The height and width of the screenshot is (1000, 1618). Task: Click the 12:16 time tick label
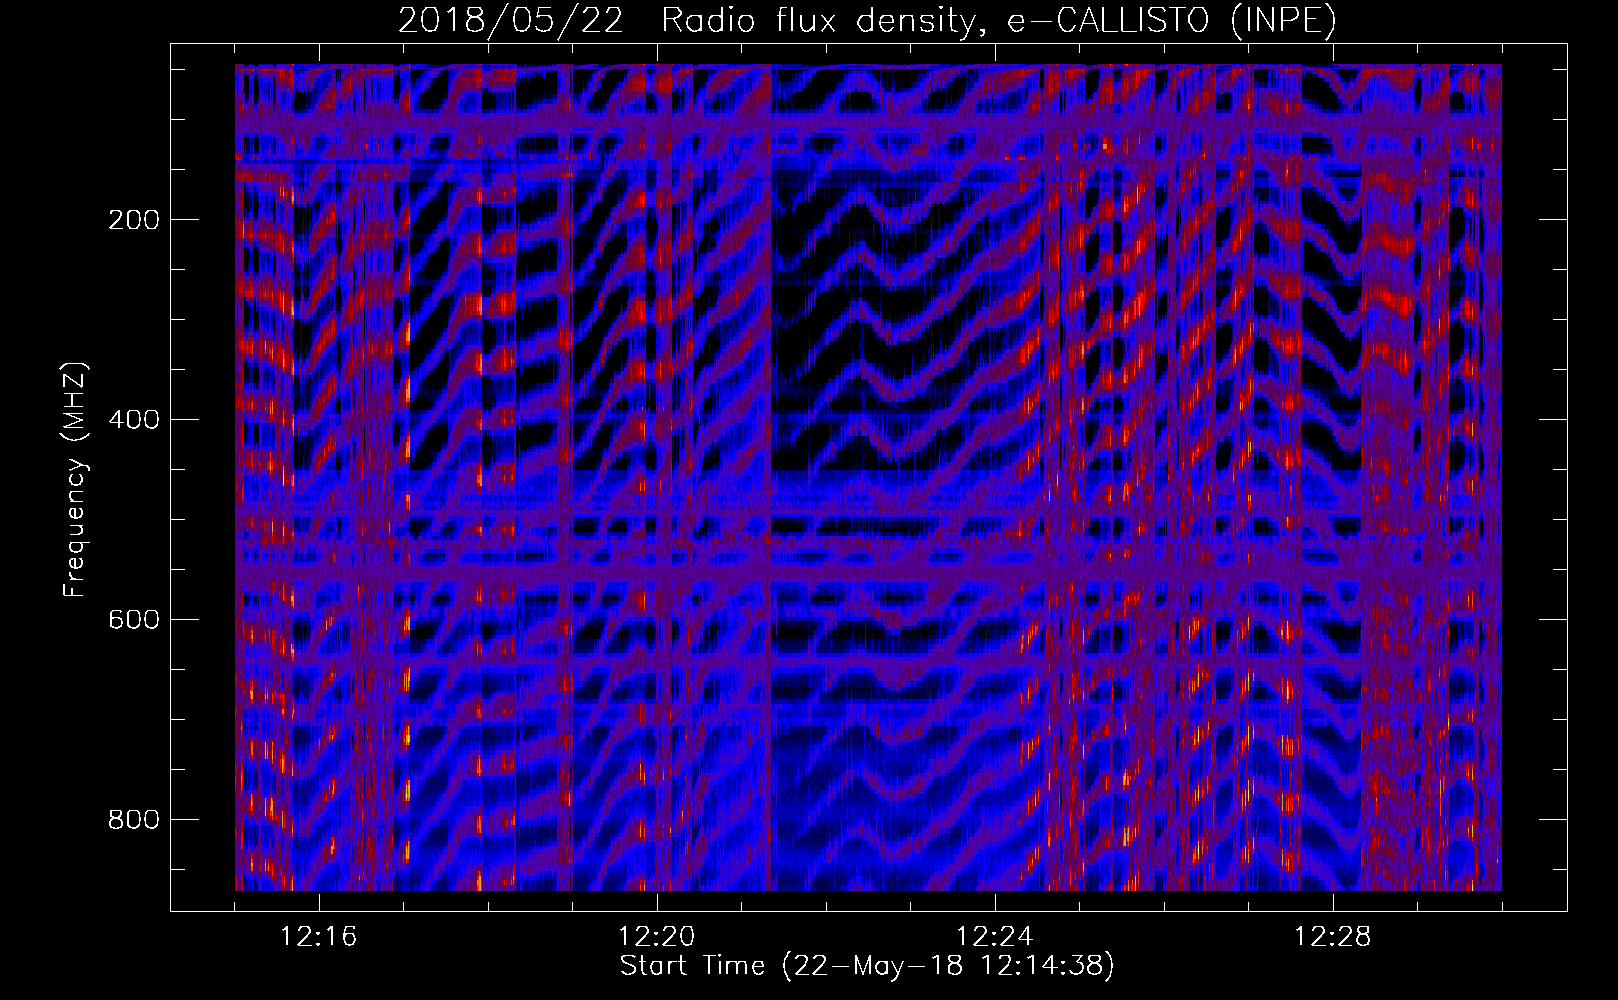319,937
